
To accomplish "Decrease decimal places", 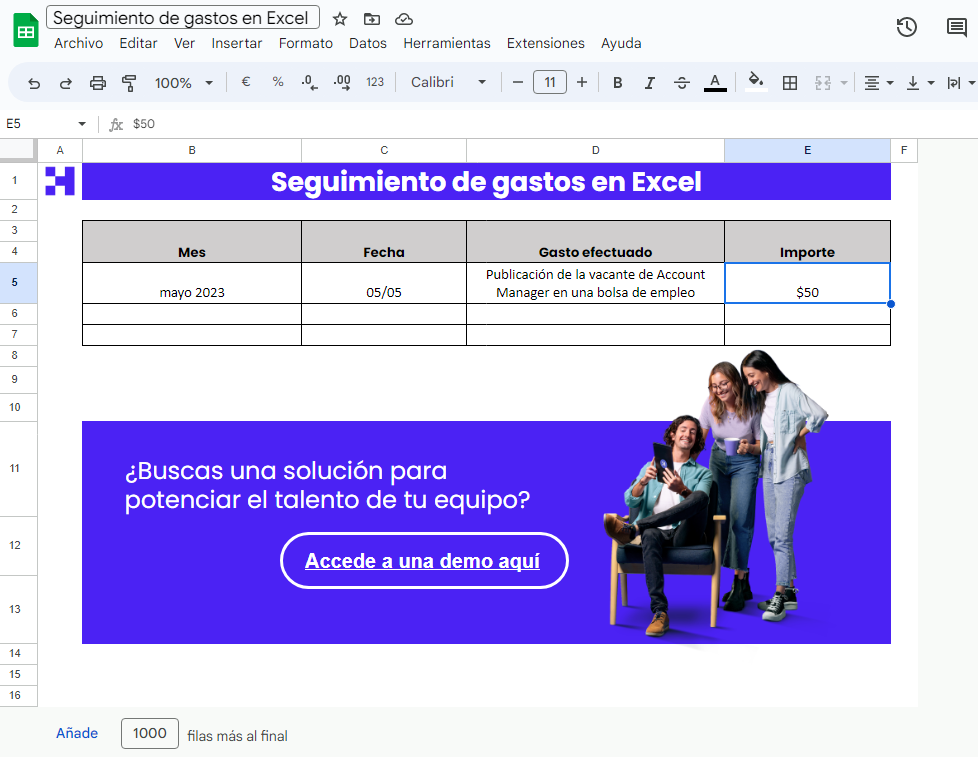I will pos(307,83).
